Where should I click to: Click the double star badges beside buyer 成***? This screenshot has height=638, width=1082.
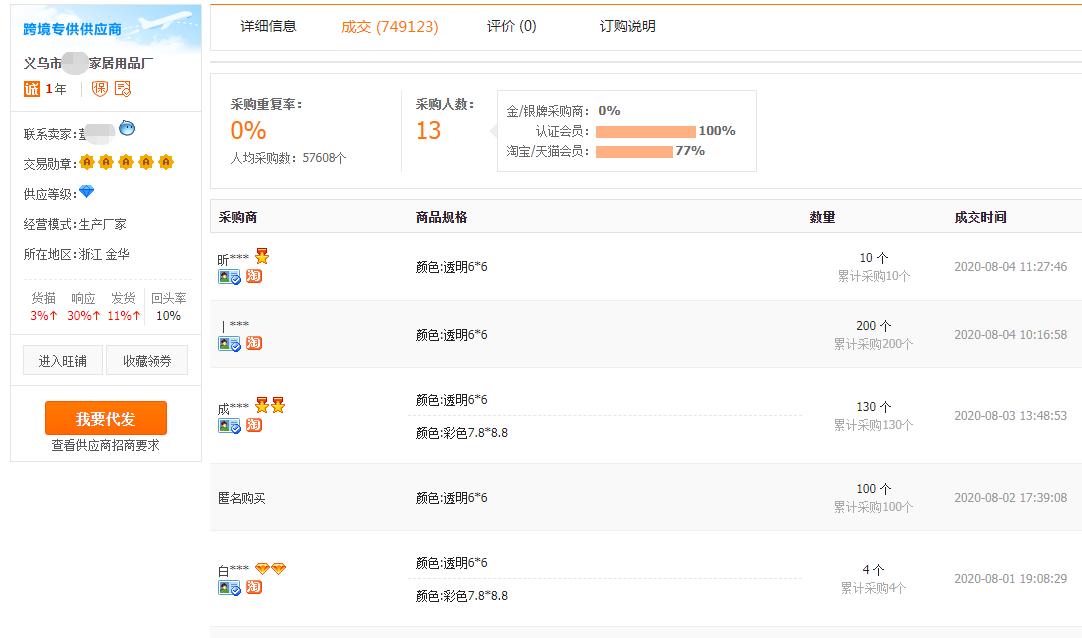point(268,405)
